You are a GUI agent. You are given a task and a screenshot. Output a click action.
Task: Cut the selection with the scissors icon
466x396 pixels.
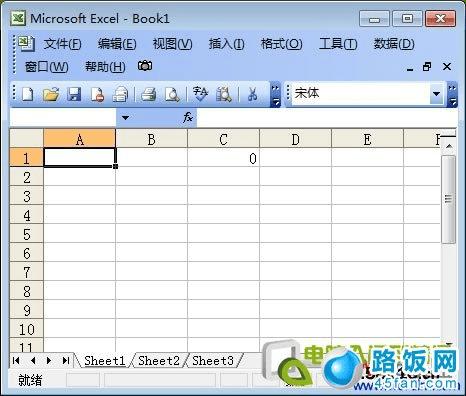tap(252, 94)
